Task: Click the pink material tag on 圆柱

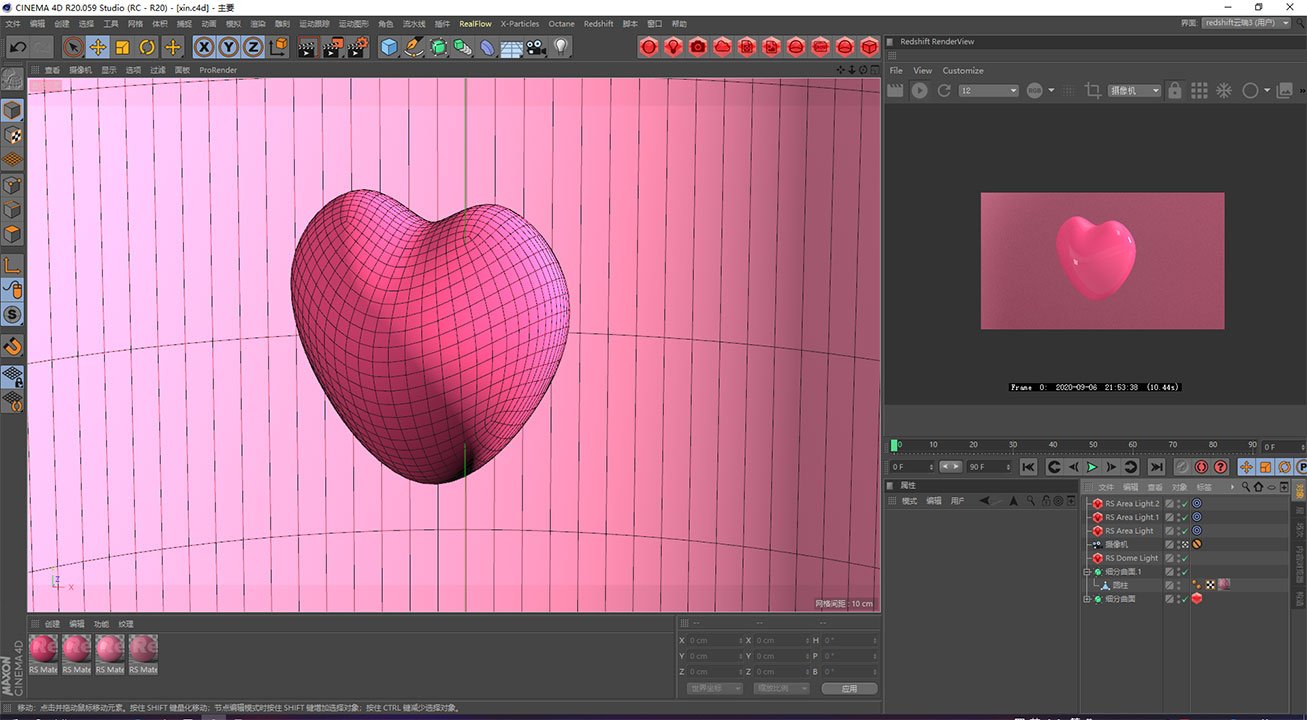Action: click(x=1224, y=585)
